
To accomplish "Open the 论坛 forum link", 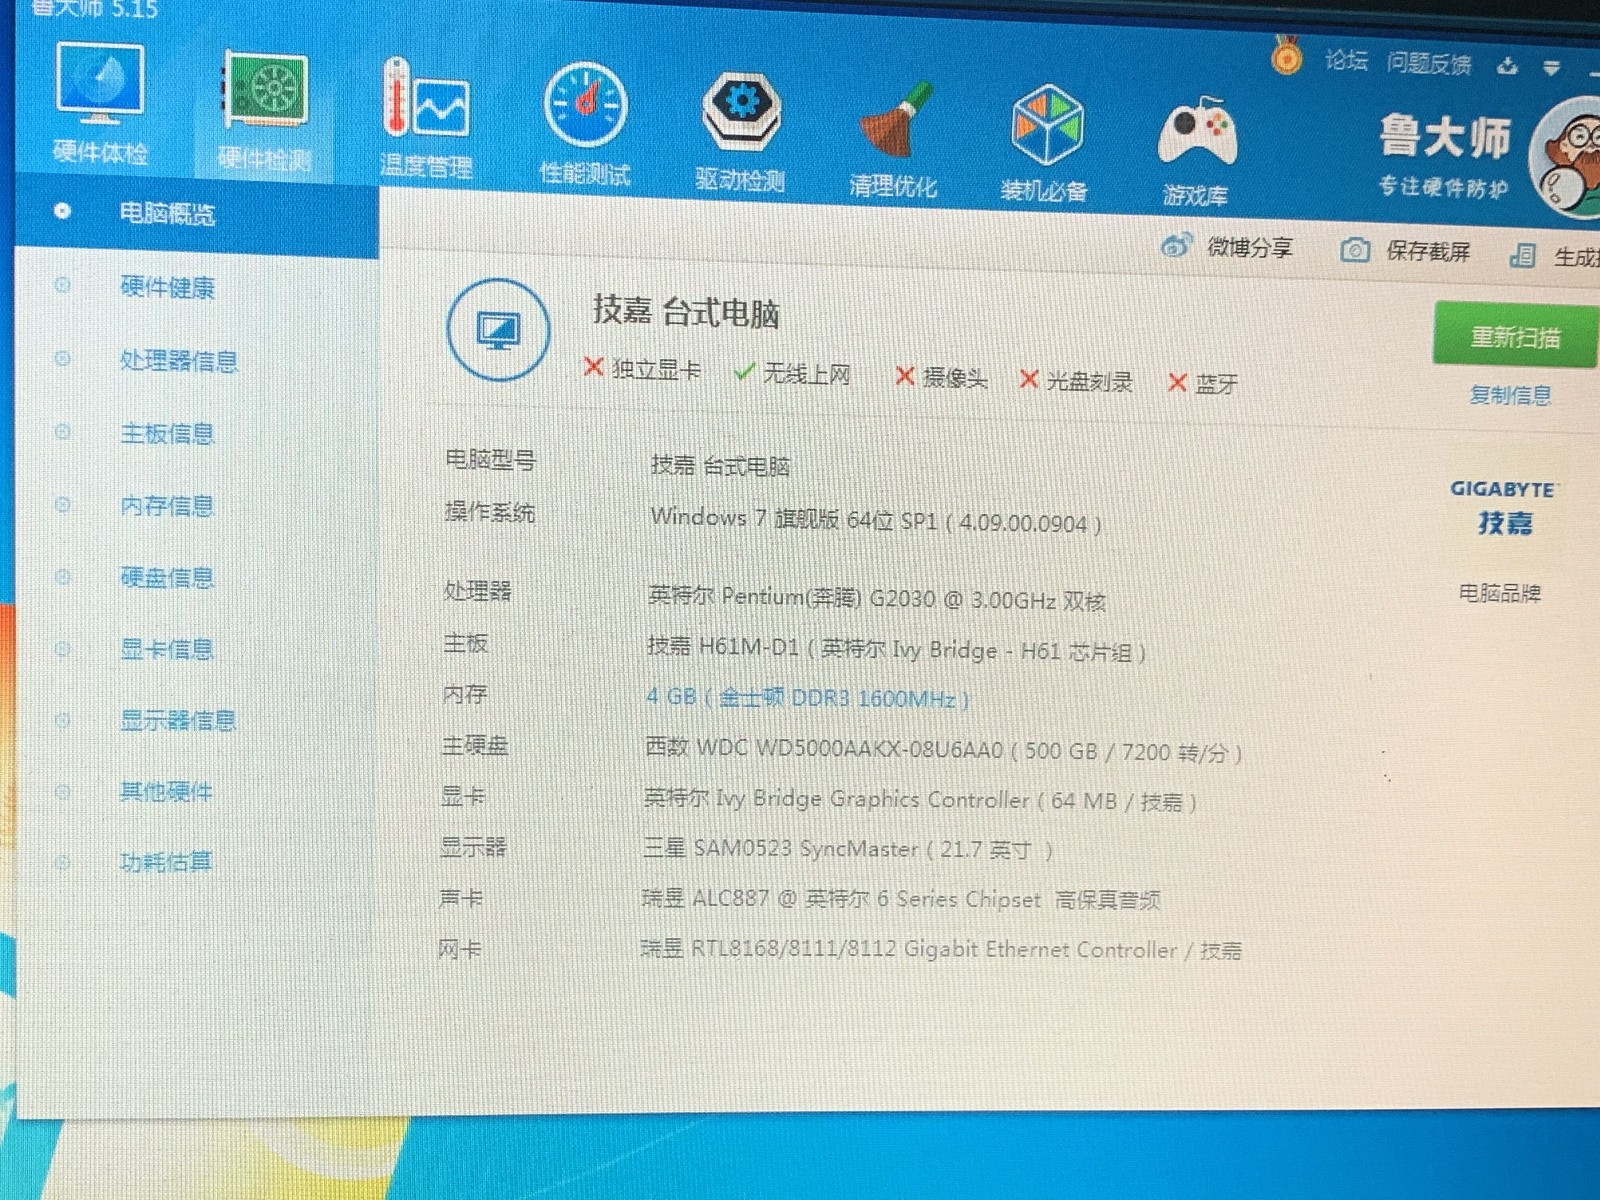I will [1346, 60].
